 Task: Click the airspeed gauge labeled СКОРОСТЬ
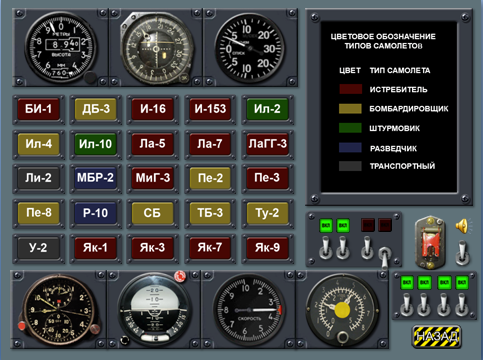point(248,310)
